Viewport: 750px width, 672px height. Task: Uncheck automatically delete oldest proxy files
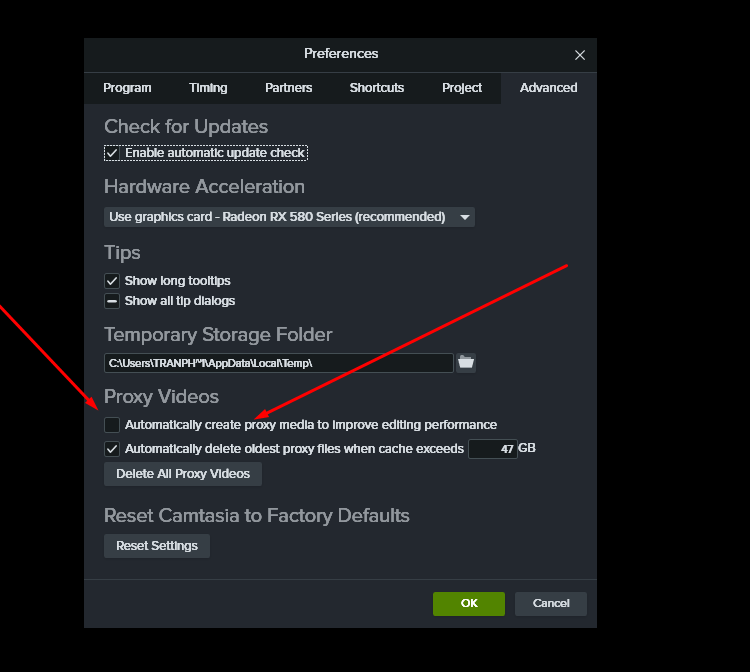coord(112,449)
